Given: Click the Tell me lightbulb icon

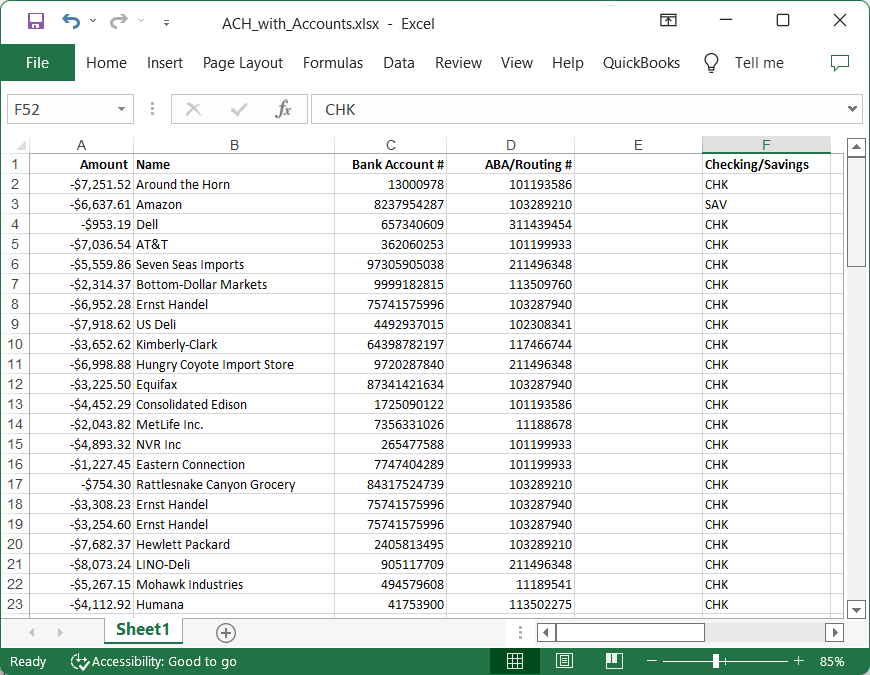Looking at the screenshot, I should pyautogui.click(x=711, y=63).
